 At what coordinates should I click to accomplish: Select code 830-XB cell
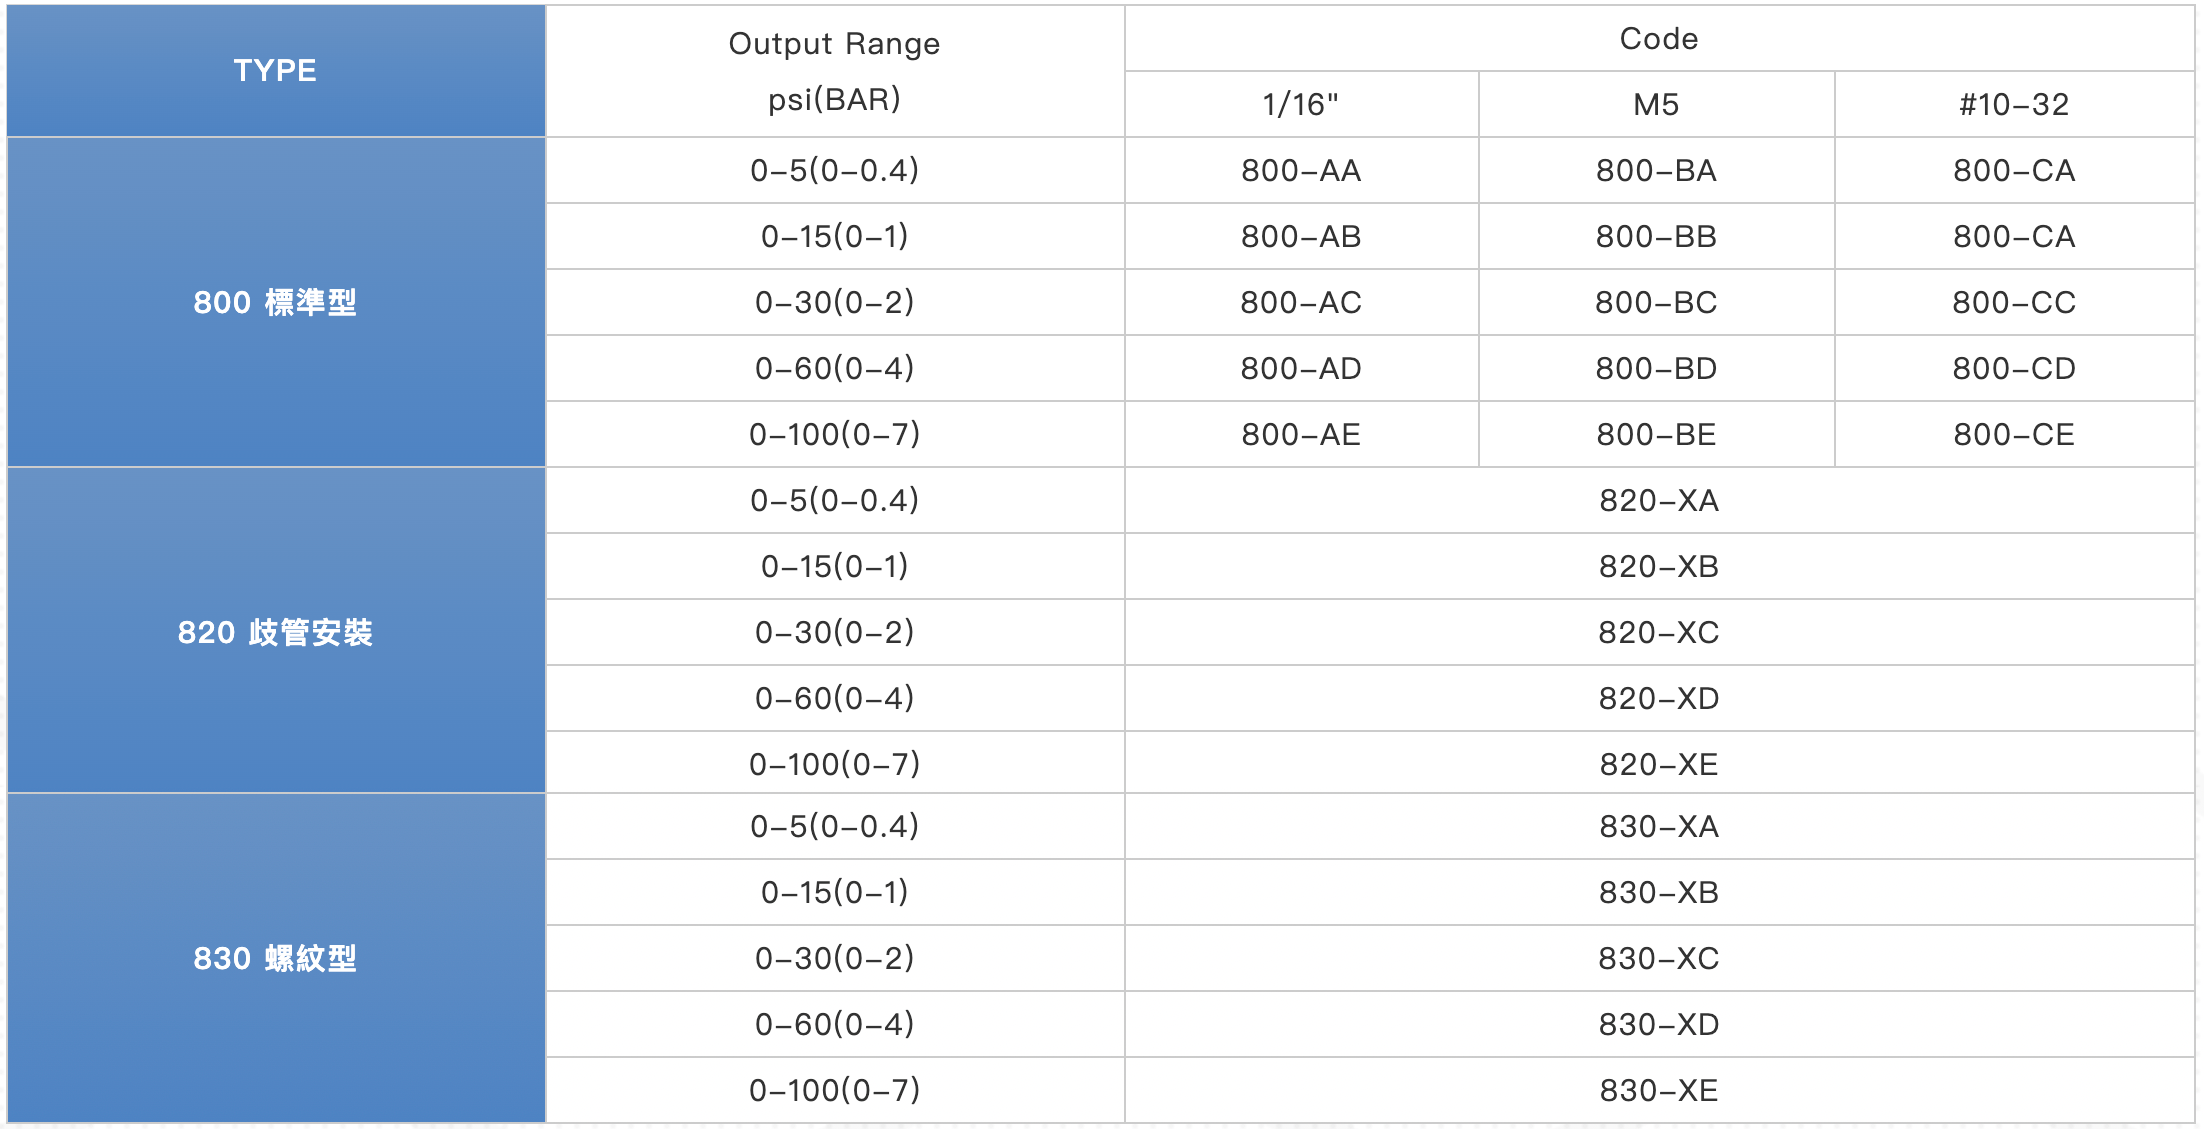click(x=1659, y=892)
